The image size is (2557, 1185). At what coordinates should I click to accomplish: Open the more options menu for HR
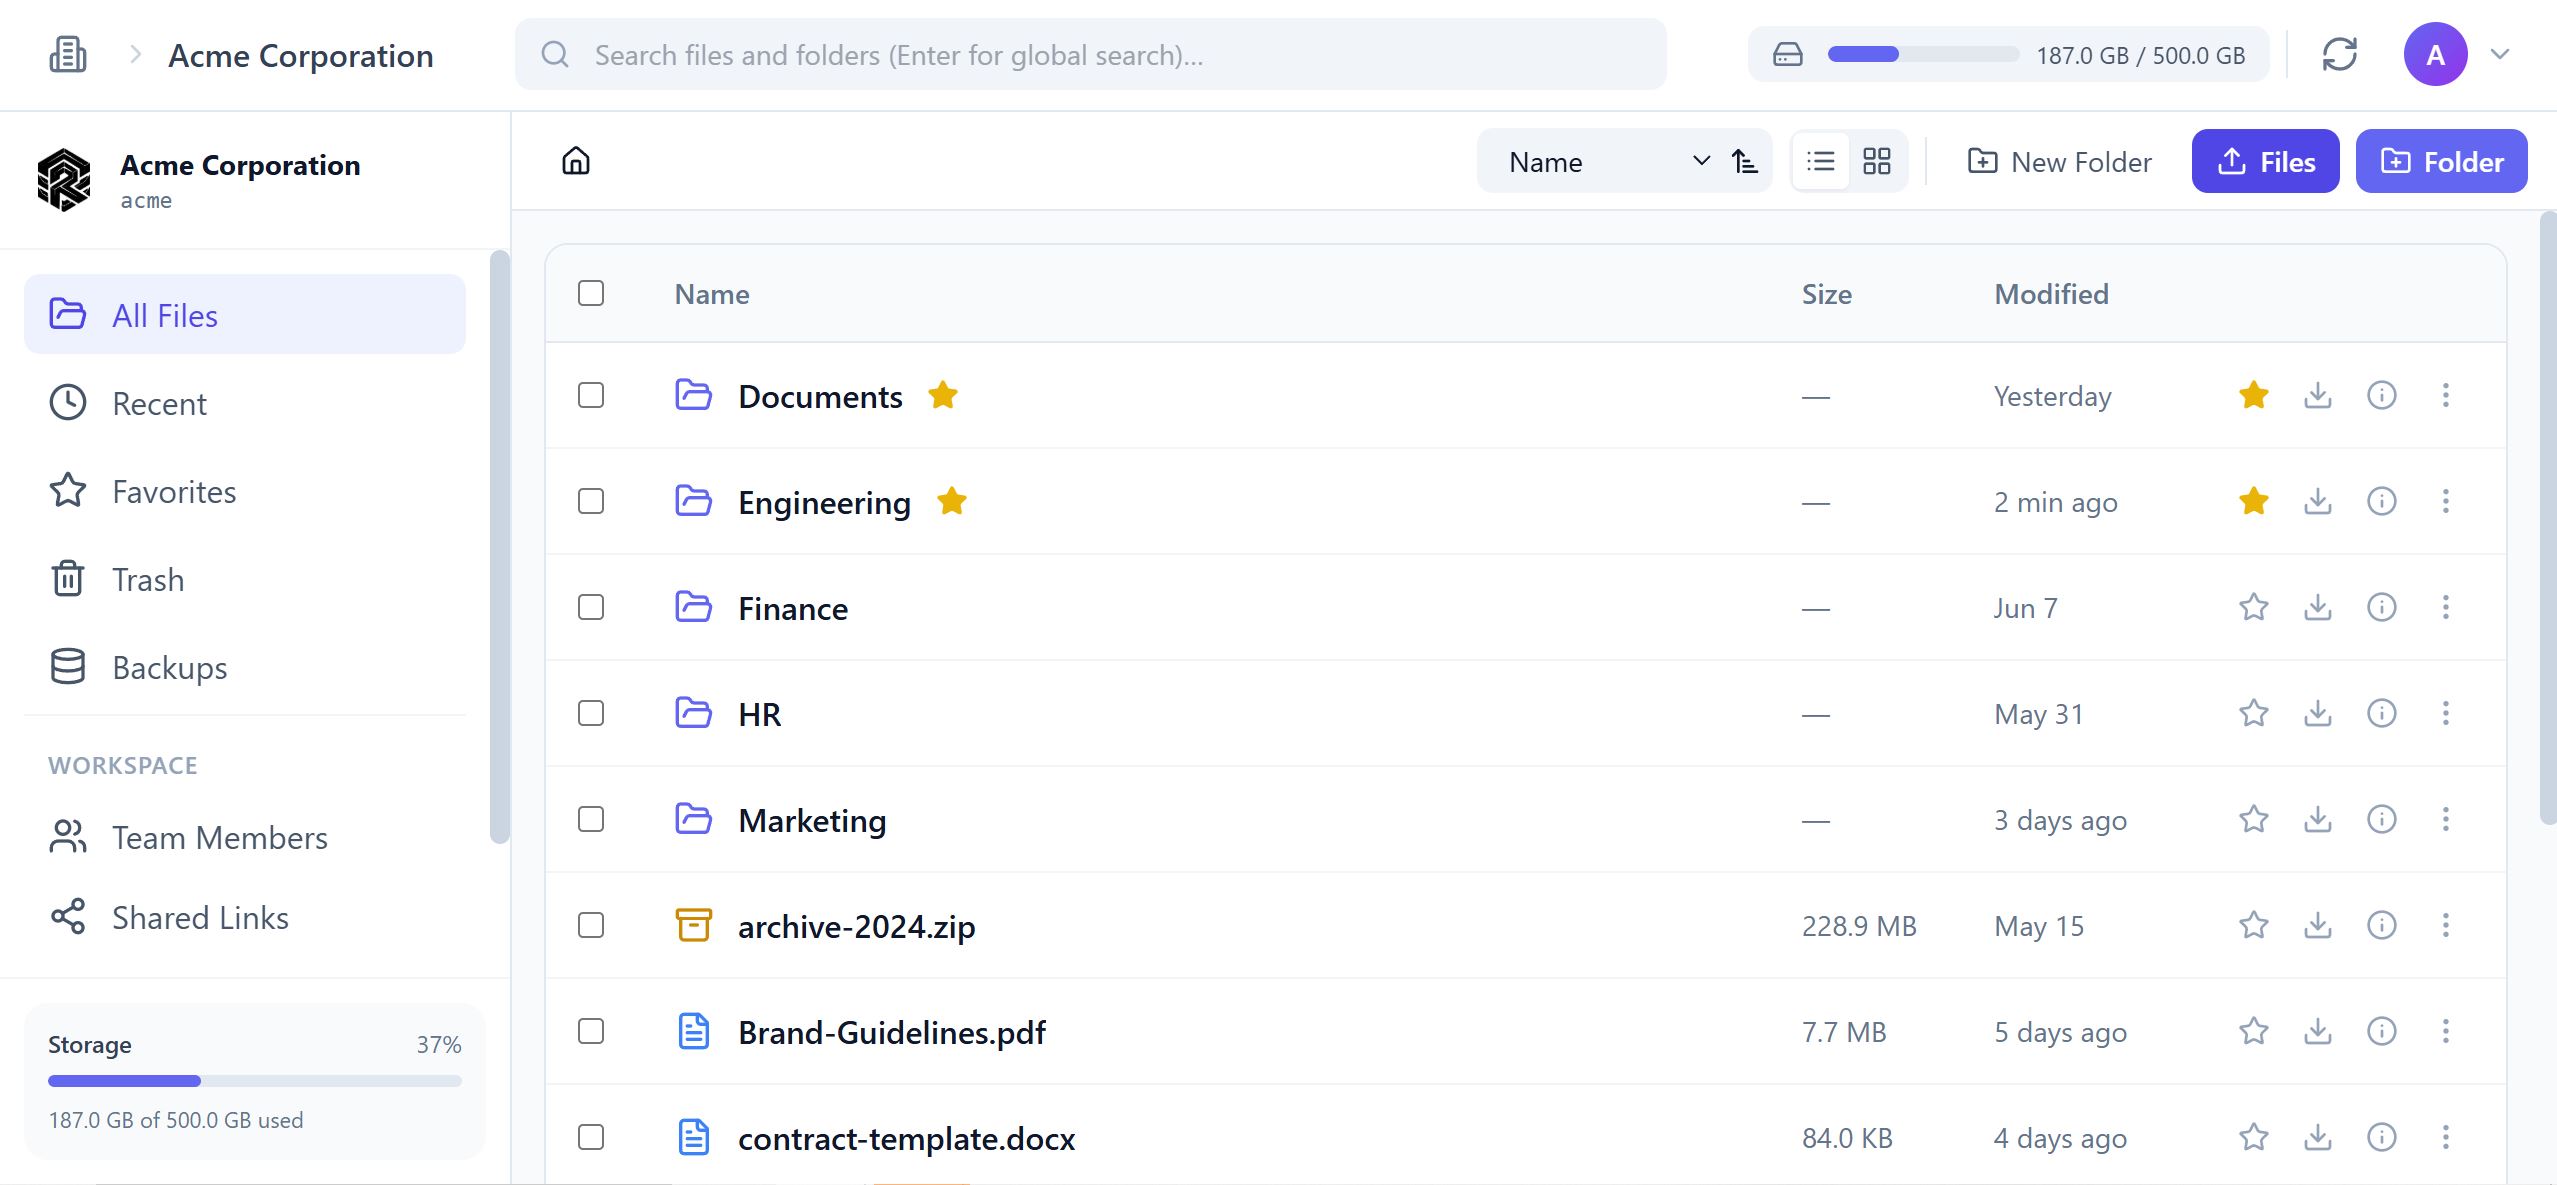tap(2446, 713)
